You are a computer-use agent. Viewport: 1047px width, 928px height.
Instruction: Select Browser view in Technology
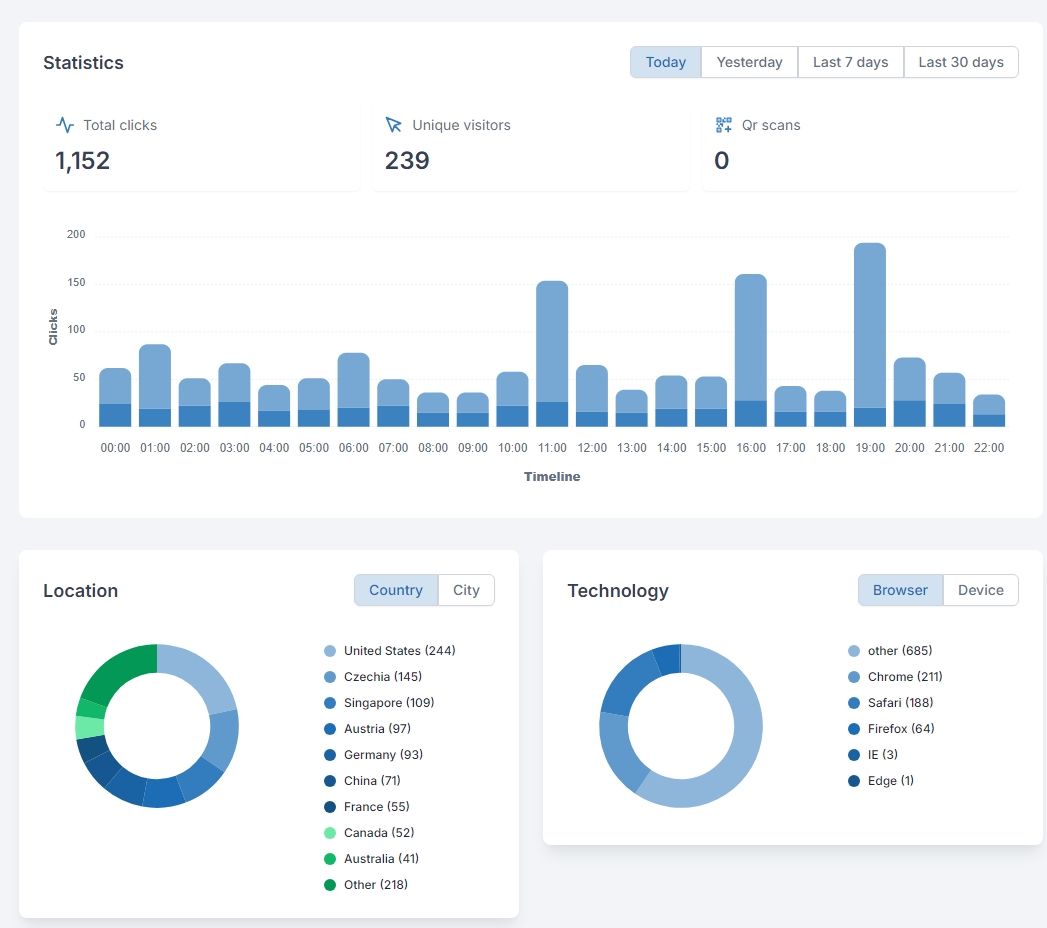click(x=900, y=590)
